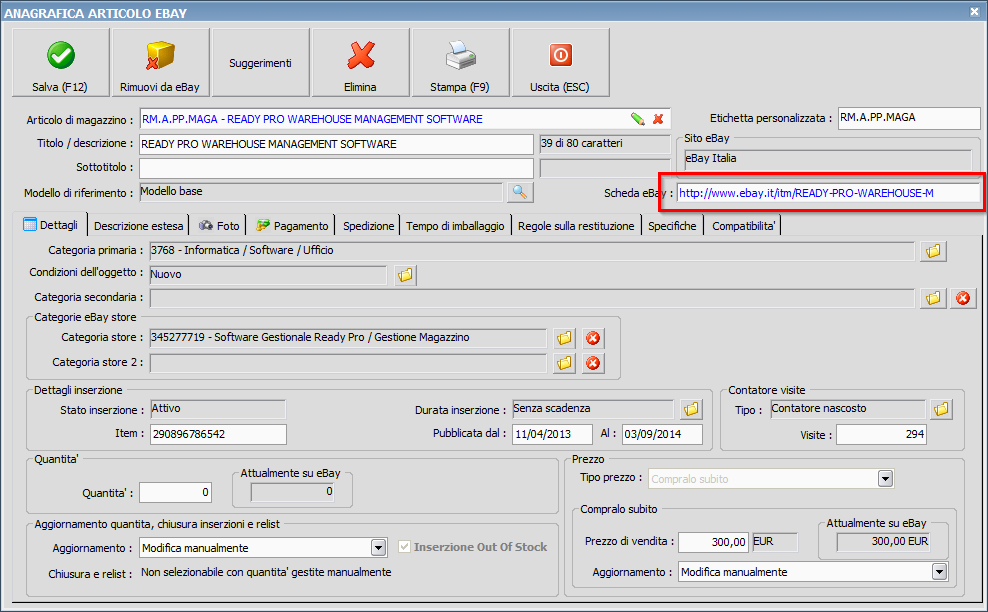Click the red X in Articolo di magazzino
The height and width of the screenshot is (612, 988).
[x=658, y=119]
